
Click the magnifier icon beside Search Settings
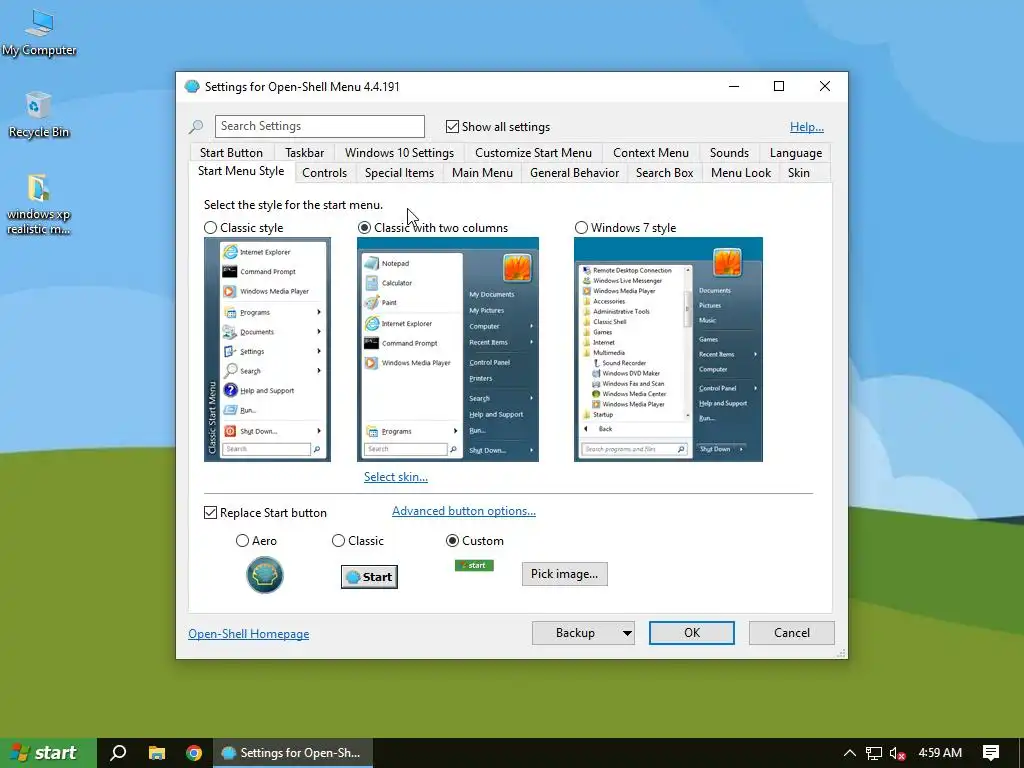tap(196, 127)
